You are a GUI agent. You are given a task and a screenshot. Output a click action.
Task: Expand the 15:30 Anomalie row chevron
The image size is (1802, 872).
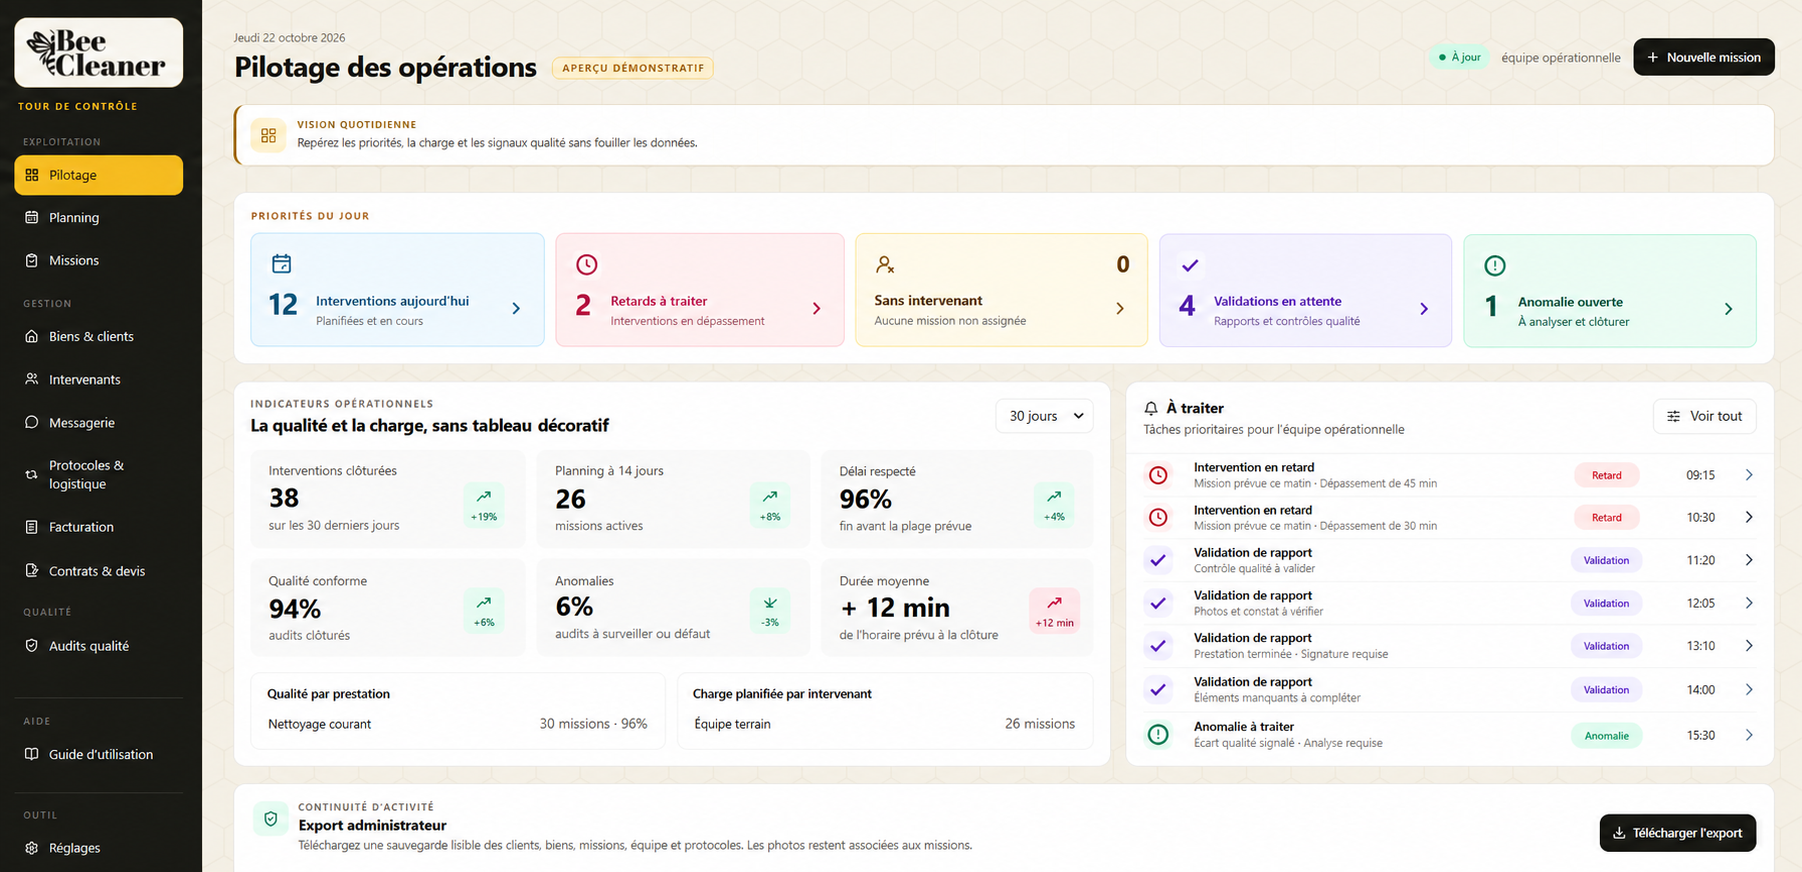click(1749, 735)
